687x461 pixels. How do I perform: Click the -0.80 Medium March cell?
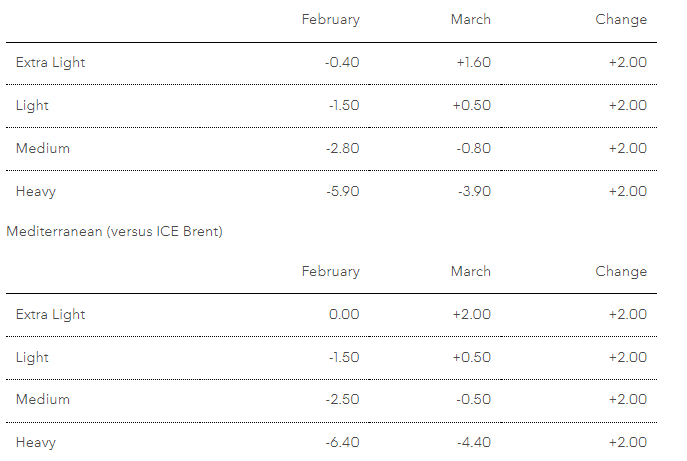pyautogui.click(x=472, y=148)
